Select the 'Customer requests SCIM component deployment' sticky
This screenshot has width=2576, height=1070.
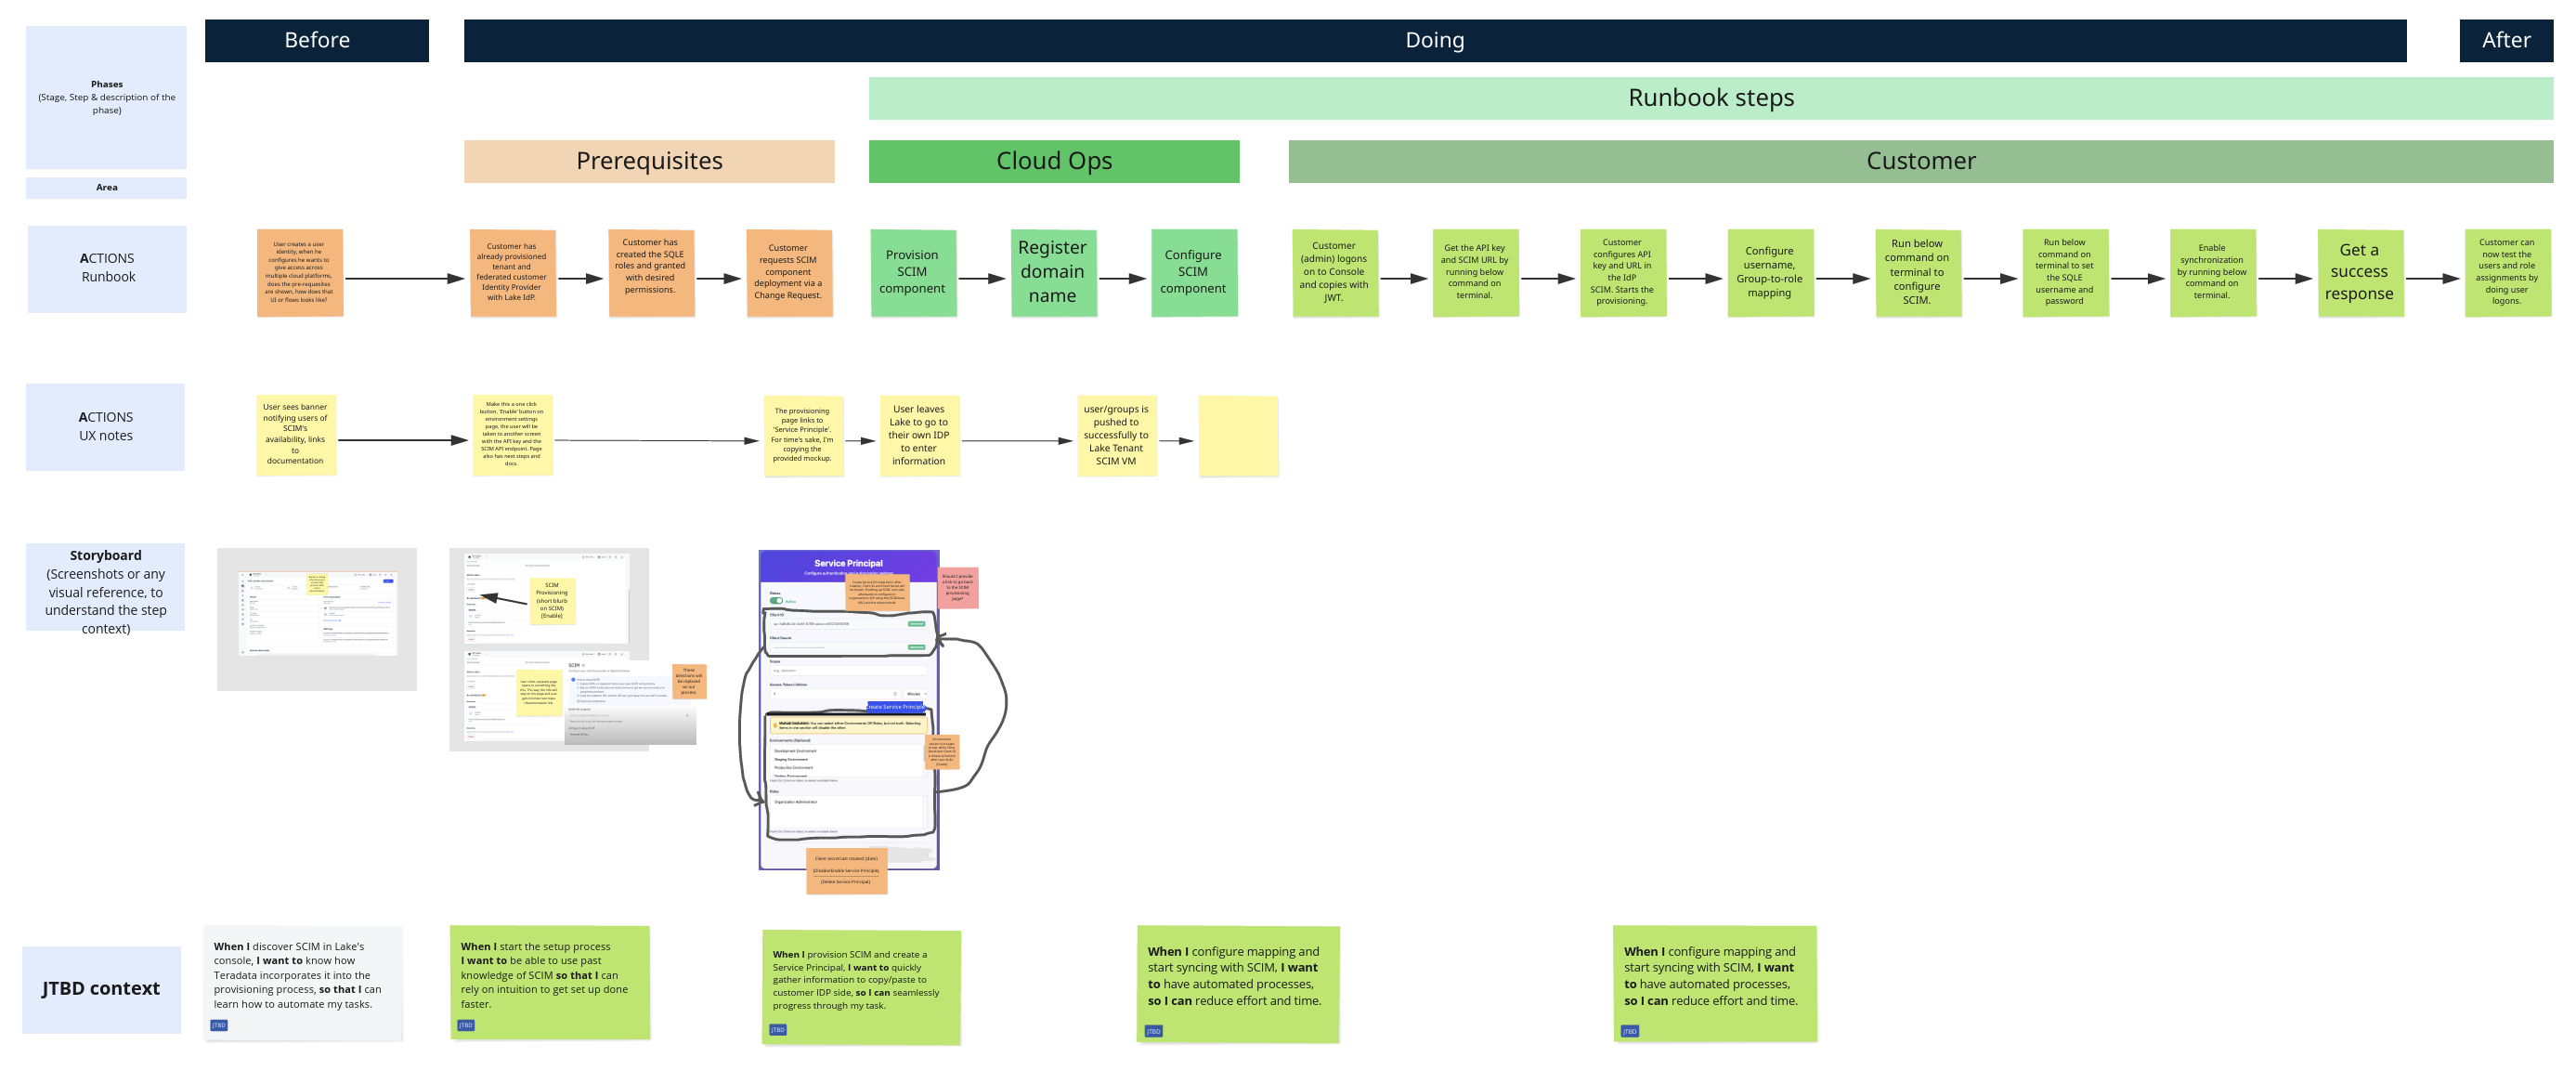tap(789, 272)
